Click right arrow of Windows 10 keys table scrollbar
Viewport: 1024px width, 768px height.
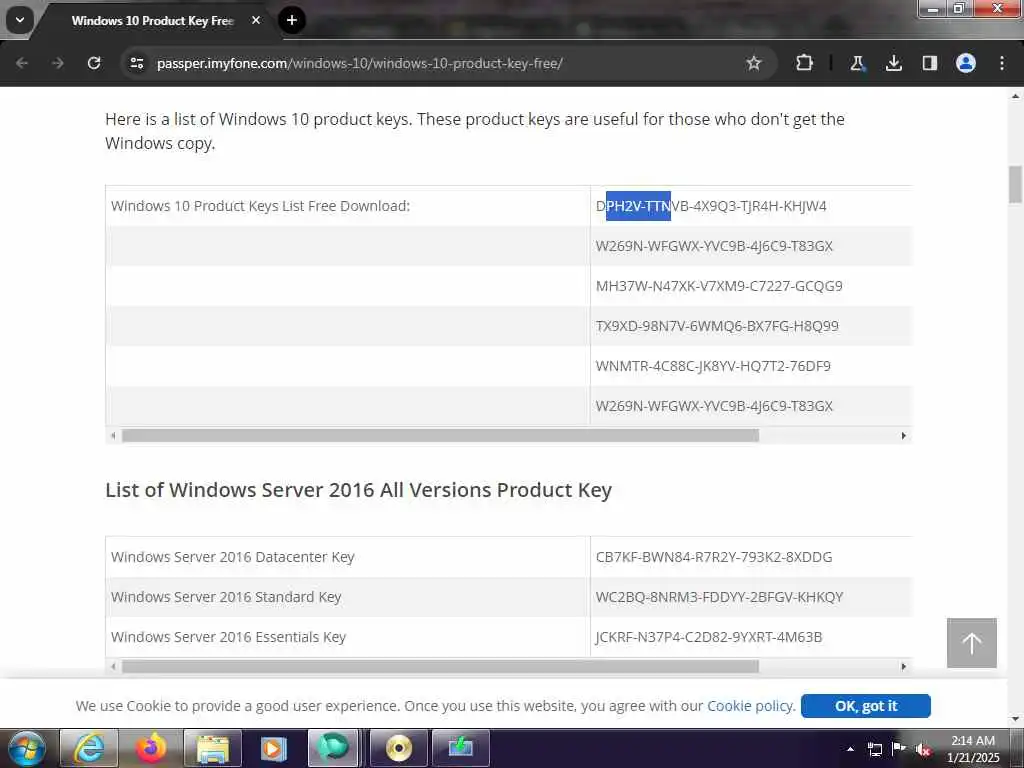click(903, 436)
